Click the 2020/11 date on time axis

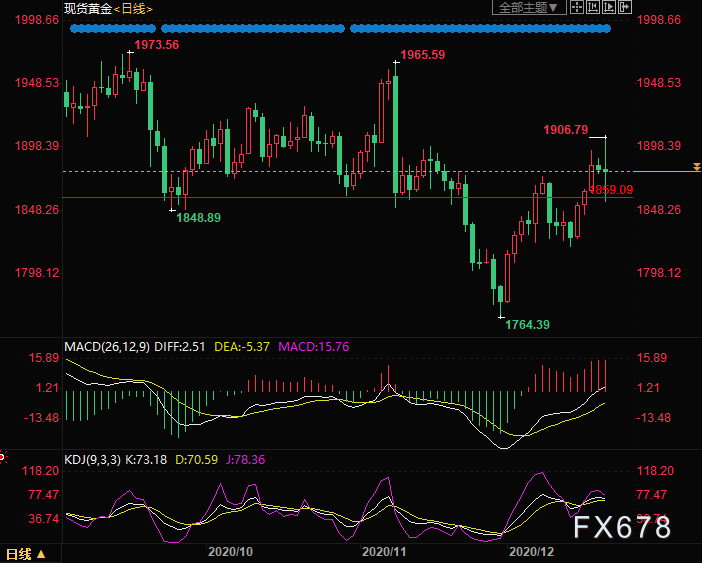(383, 551)
